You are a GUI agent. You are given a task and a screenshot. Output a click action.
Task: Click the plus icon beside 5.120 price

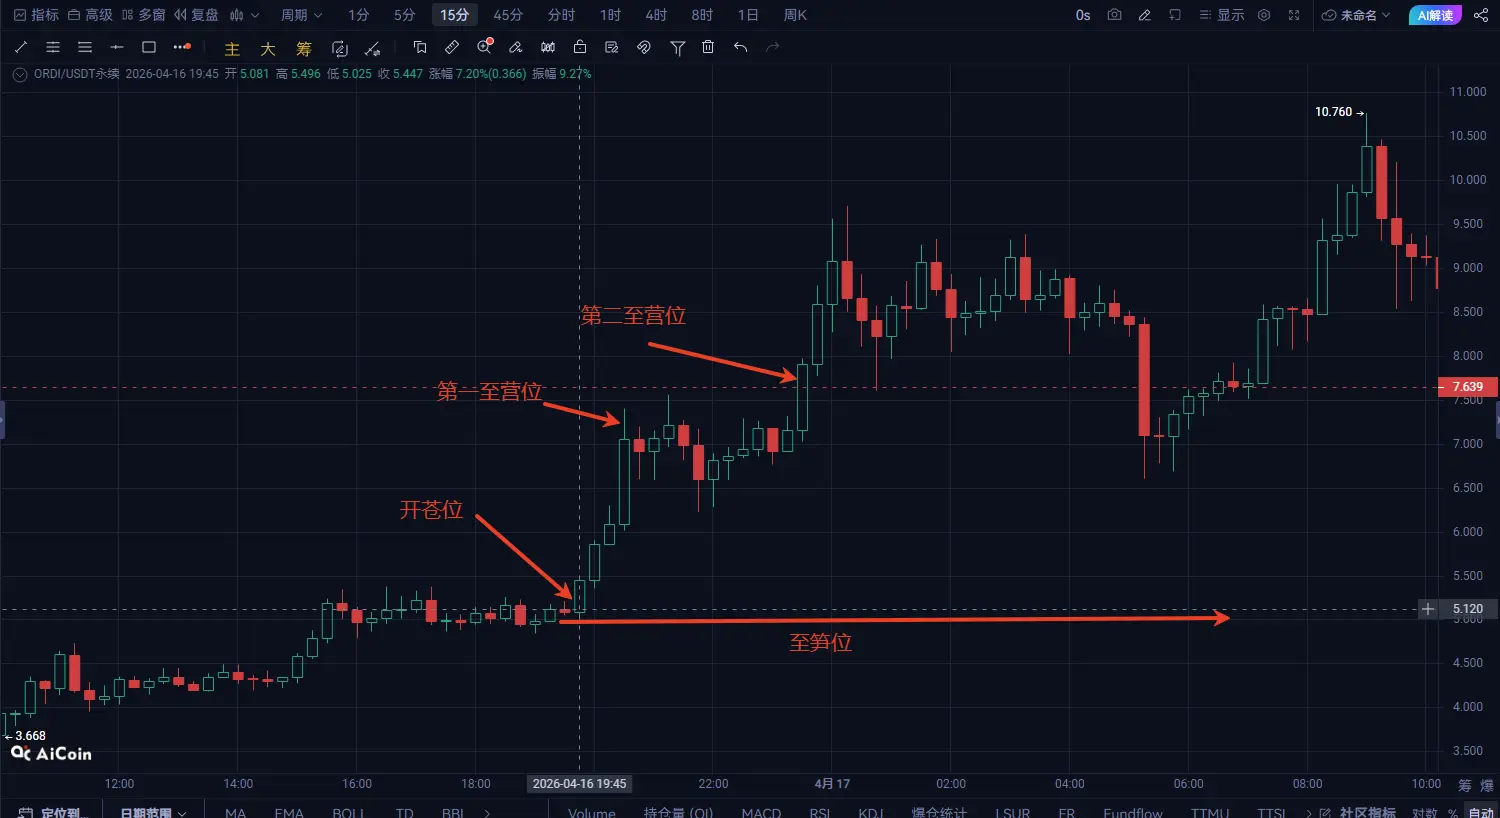tap(1428, 609)
